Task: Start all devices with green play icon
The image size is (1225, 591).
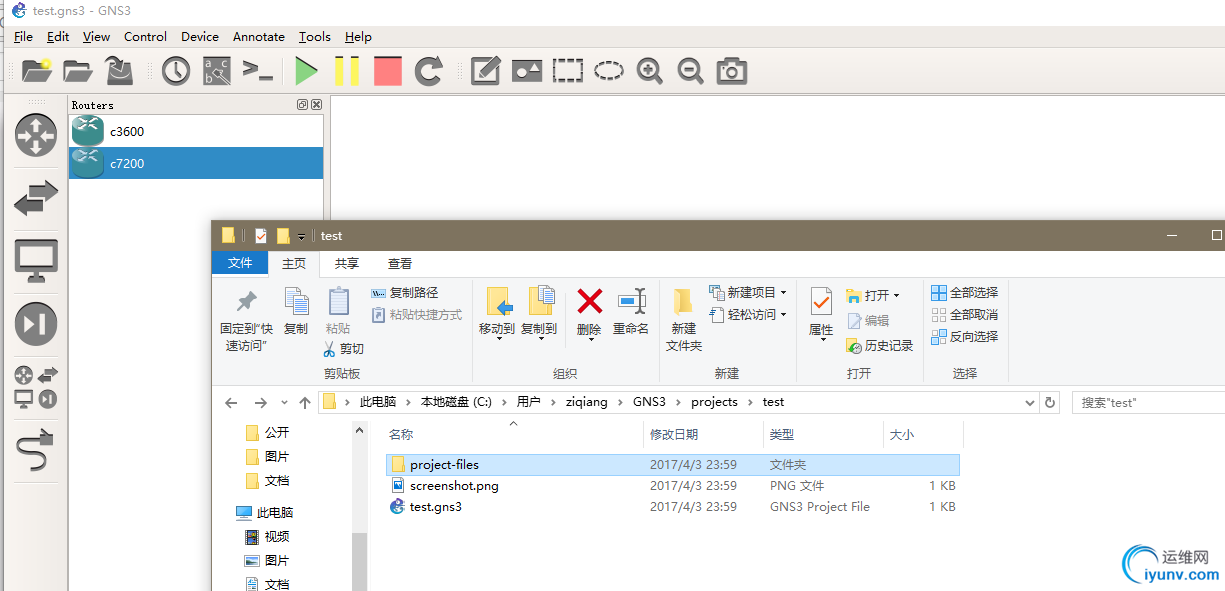Action: tap(306, 71)
